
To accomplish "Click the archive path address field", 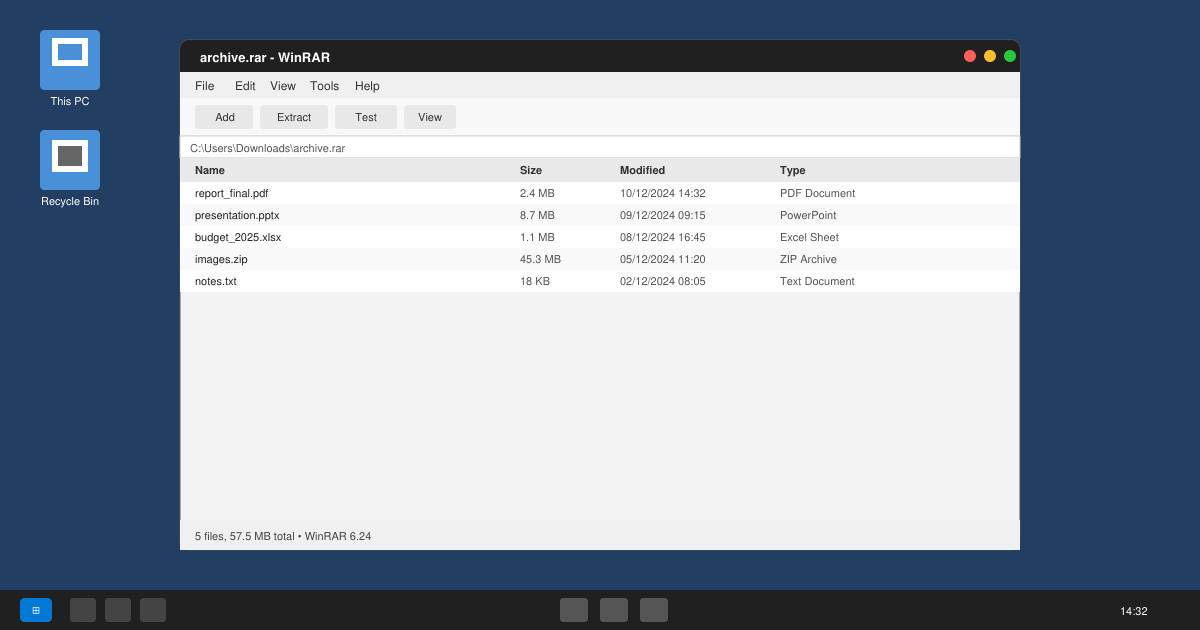I will click(600, 148).
